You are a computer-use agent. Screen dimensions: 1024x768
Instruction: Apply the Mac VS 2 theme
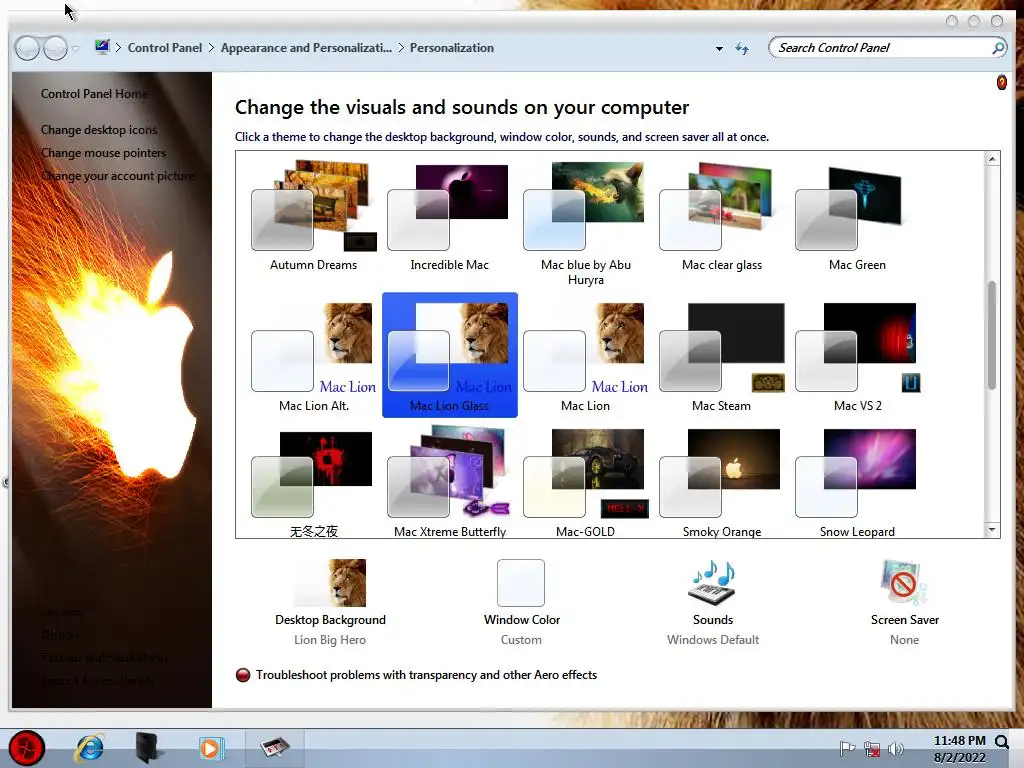pos(857,355)
